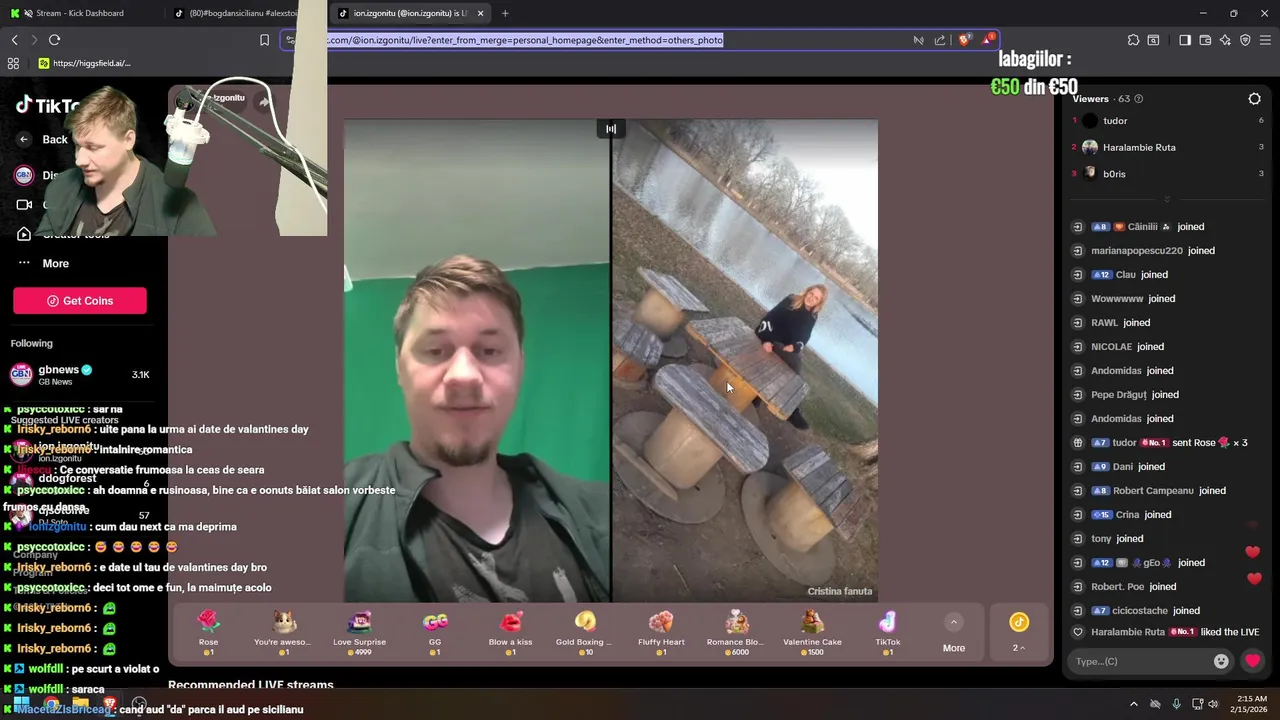
Task: Click the Get Coins button
Action: coord(80,301)
